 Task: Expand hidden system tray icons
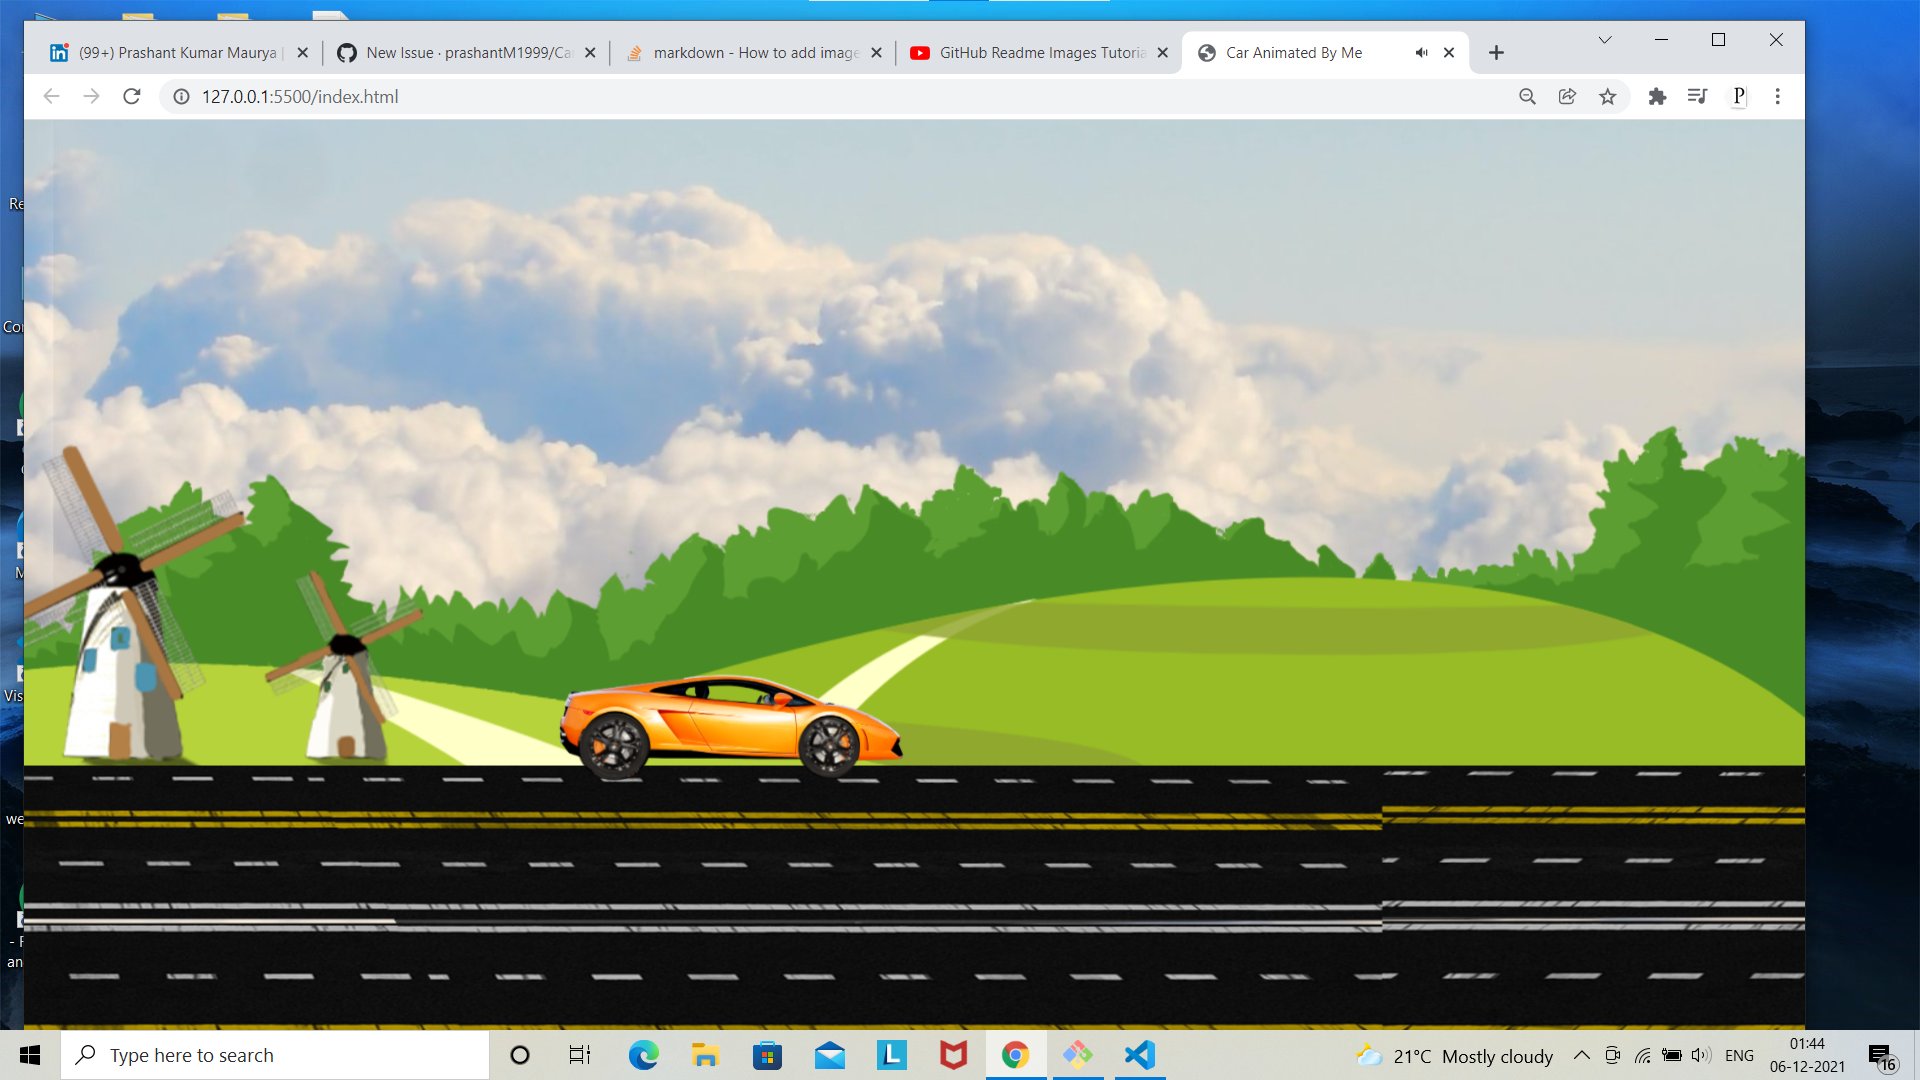pyautogui.click(x=1581, y=1054)
